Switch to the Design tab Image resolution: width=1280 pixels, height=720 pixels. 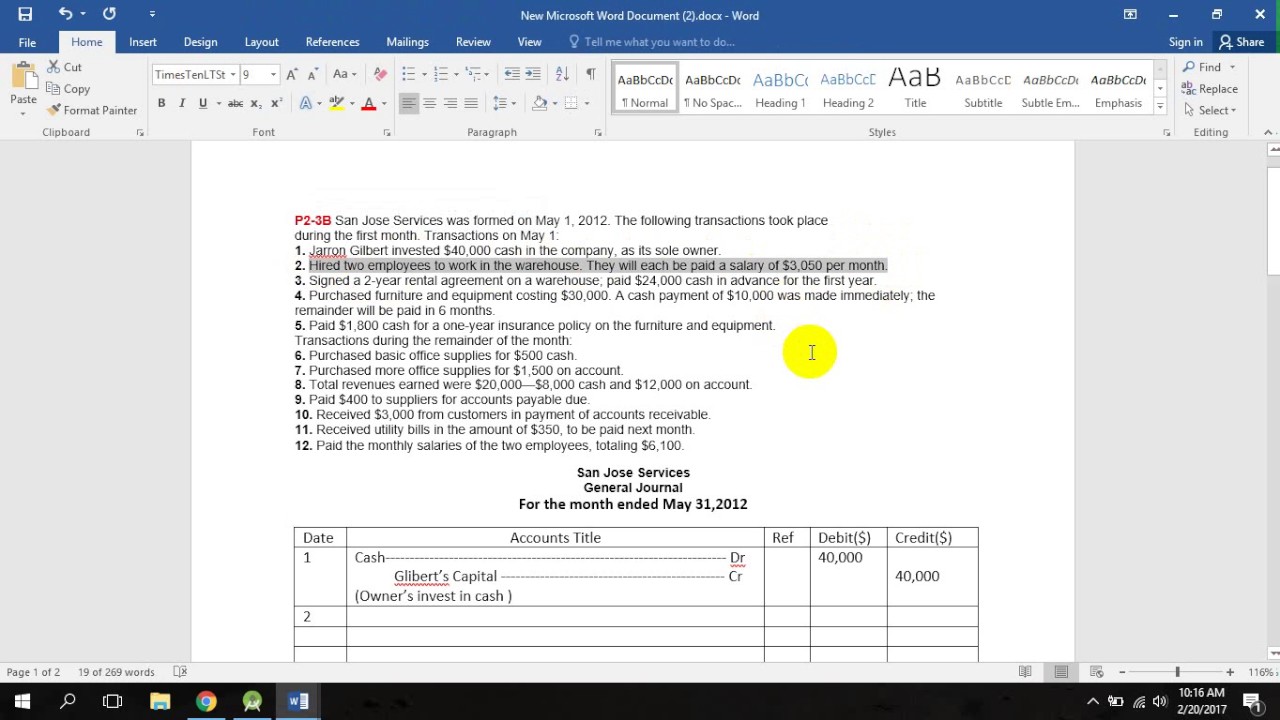[200, 42]
